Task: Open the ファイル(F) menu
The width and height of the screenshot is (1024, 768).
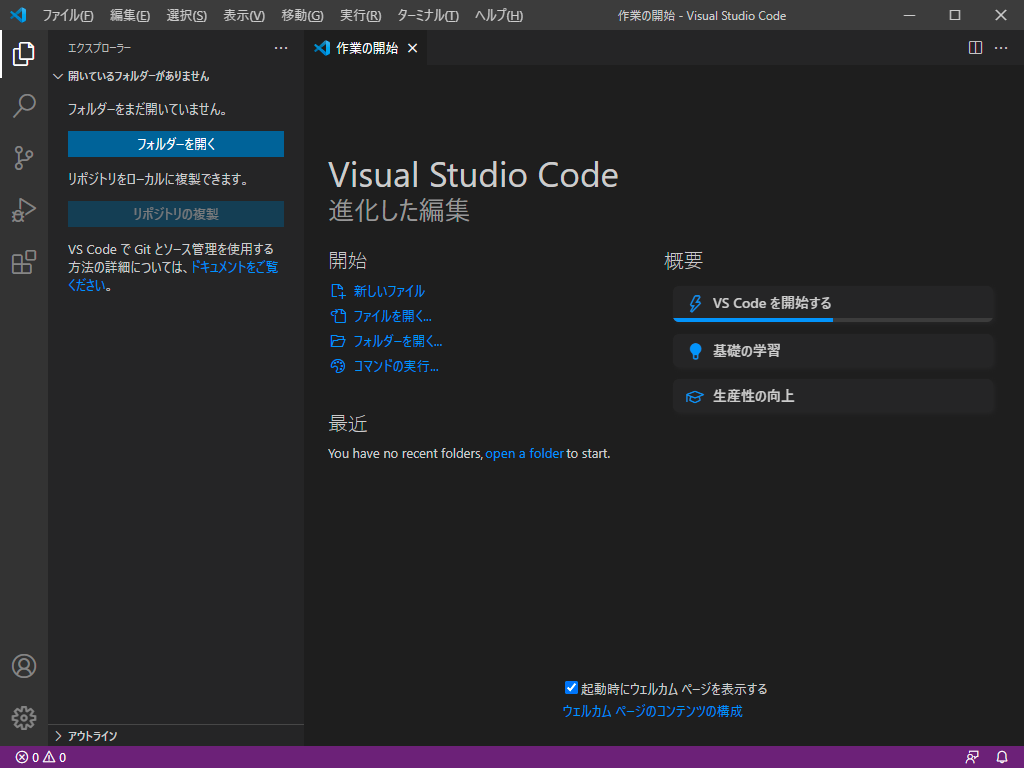Action: point(68,15)
